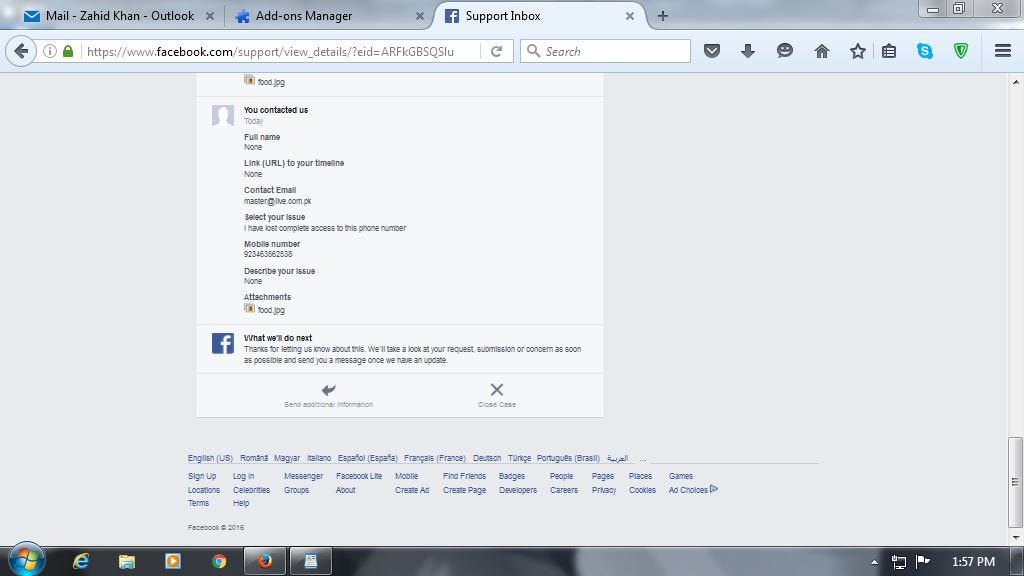Open the Badges footer link

pyautogui.click(x=512, y=476)
